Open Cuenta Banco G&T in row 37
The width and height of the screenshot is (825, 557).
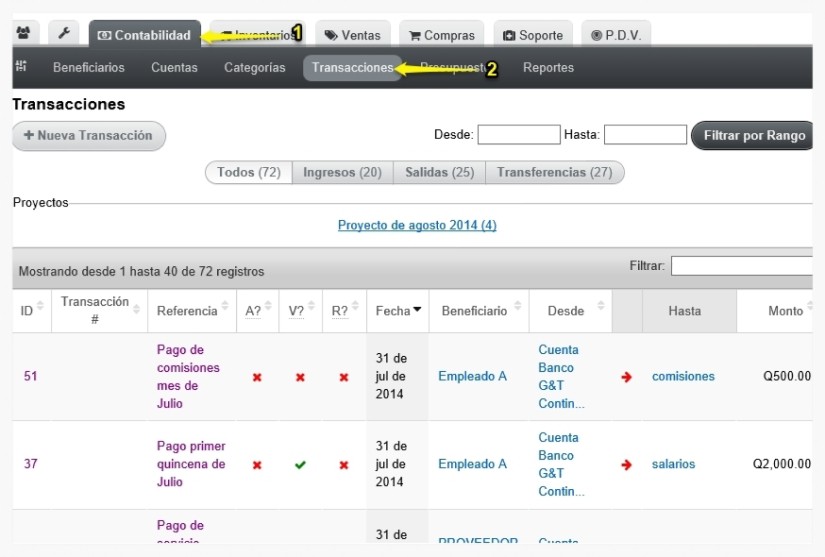point(561,464)
